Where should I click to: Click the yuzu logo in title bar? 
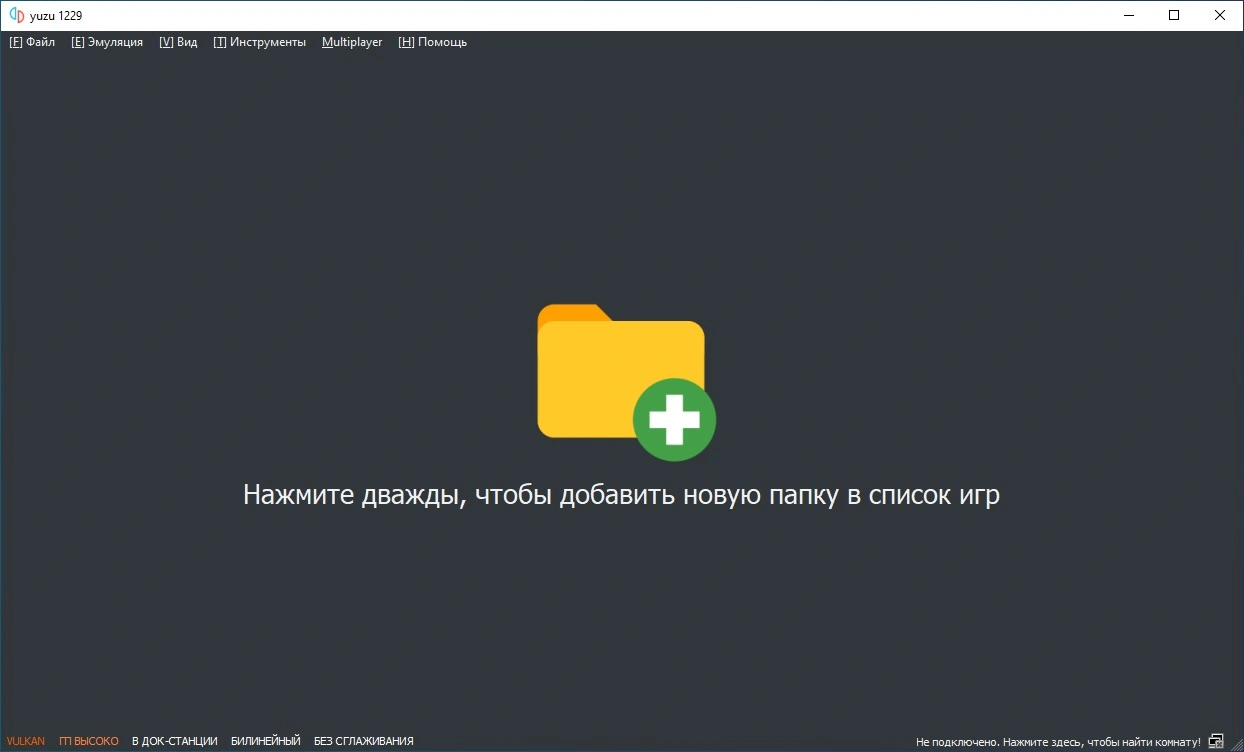tap(16, 15)
